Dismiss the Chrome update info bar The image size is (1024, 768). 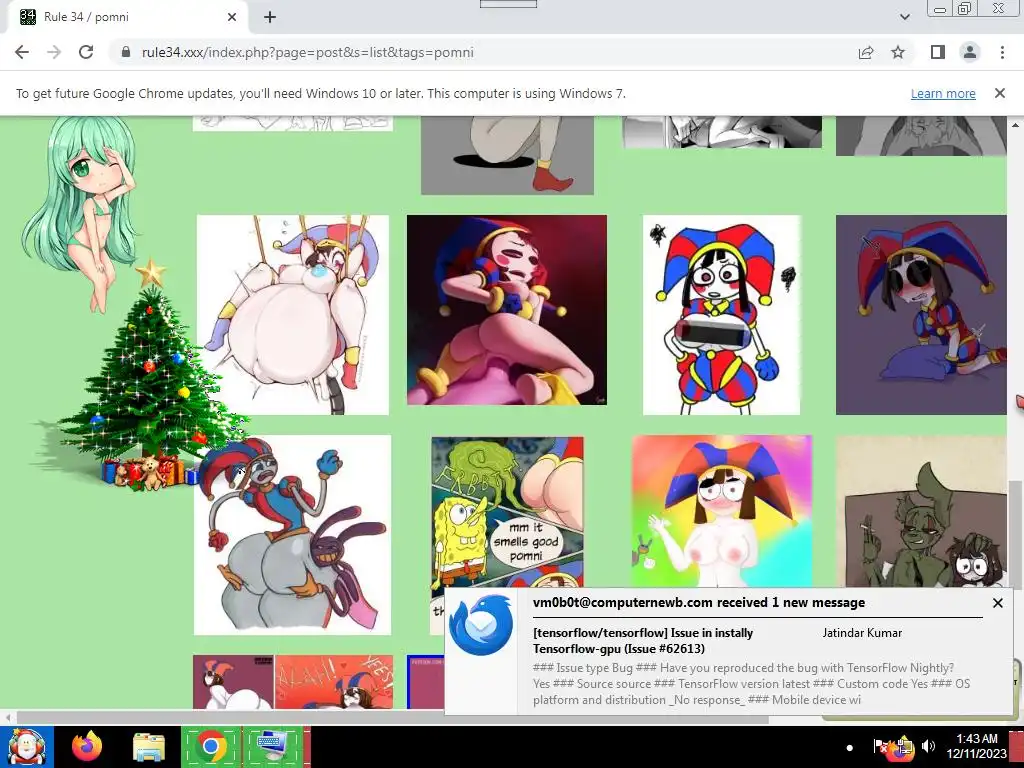pos(1000,93)
